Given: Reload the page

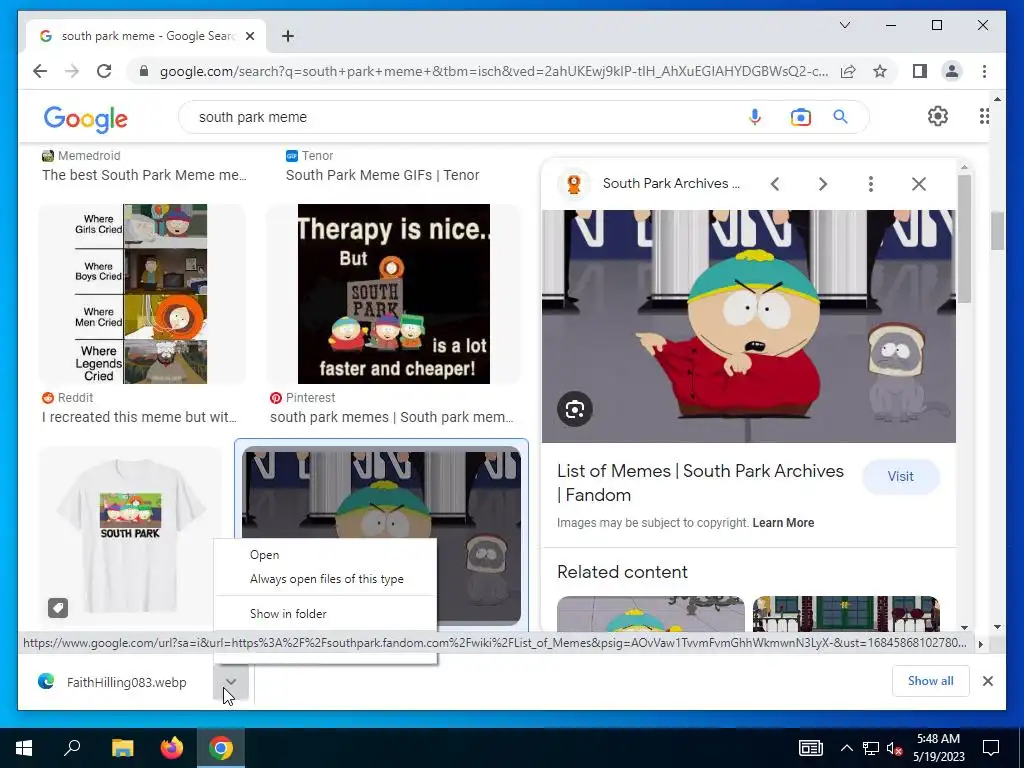Looking at the screenshot, I should pos(104,71).
